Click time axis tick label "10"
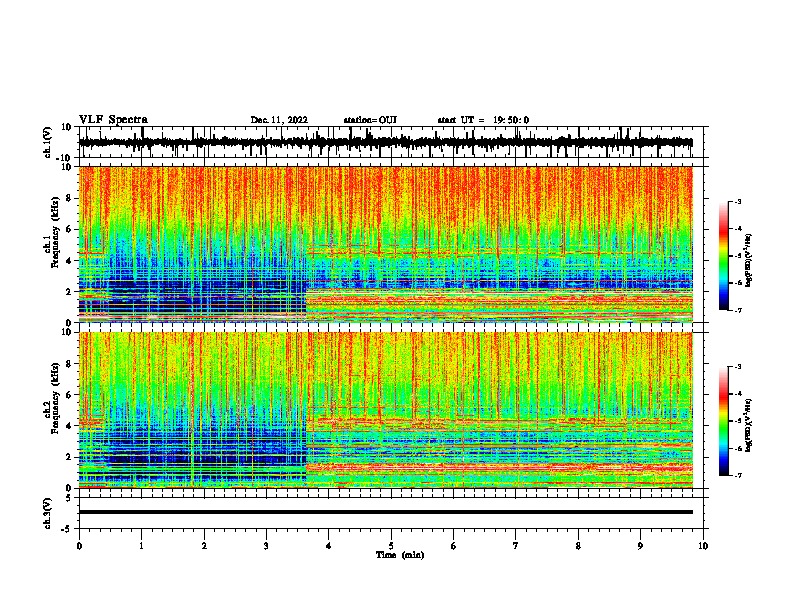 703,546
